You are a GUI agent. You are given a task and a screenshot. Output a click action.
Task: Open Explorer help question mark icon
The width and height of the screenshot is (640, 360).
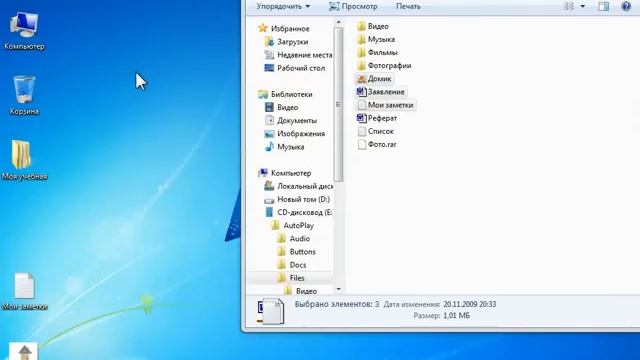[x=626, y=6]
